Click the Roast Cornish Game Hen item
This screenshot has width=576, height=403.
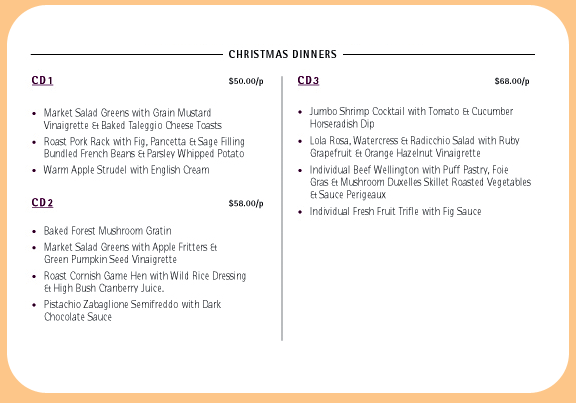tap(145, 282)
